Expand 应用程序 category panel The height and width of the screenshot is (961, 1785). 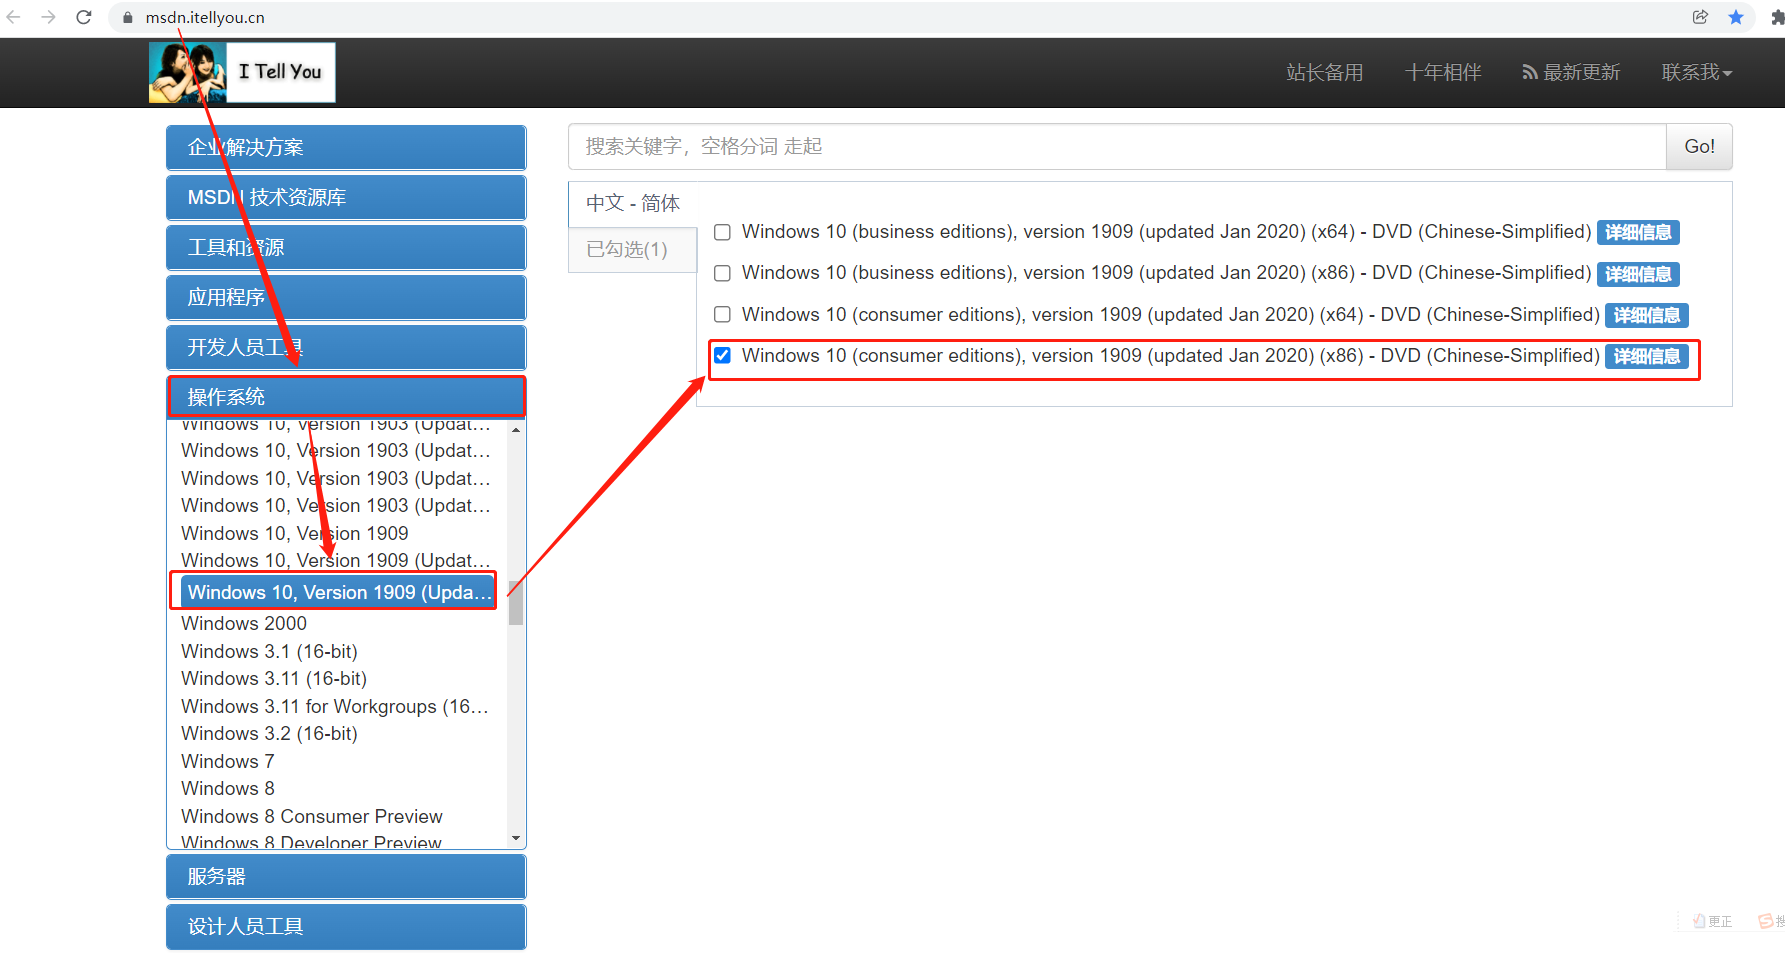346,297
